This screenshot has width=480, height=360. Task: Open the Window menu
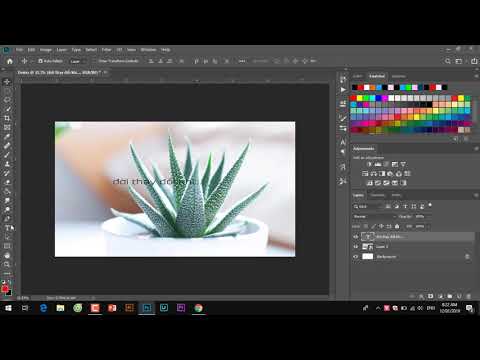(148, 50)
